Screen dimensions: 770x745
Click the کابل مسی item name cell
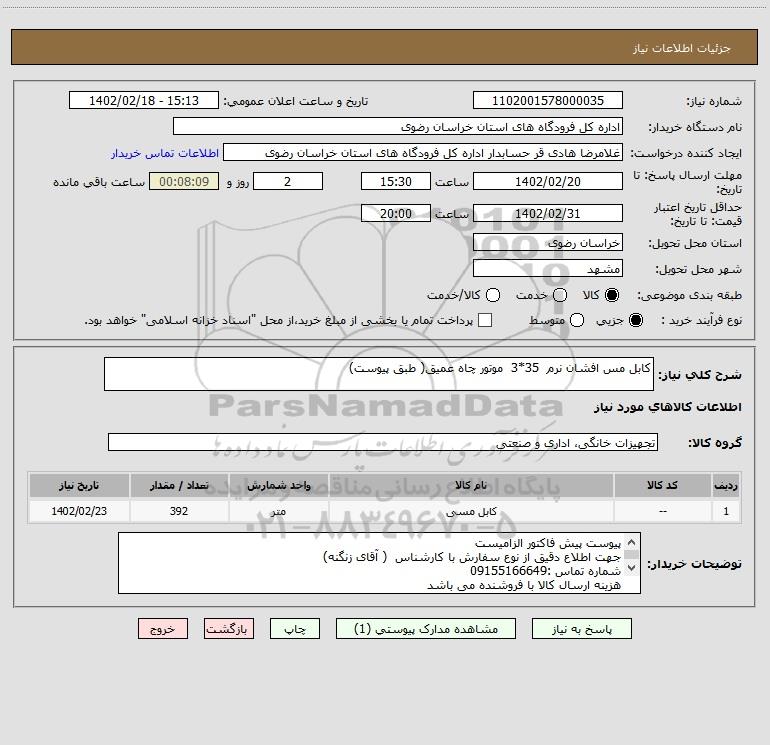pyautogui.click(x=471, y=511)
